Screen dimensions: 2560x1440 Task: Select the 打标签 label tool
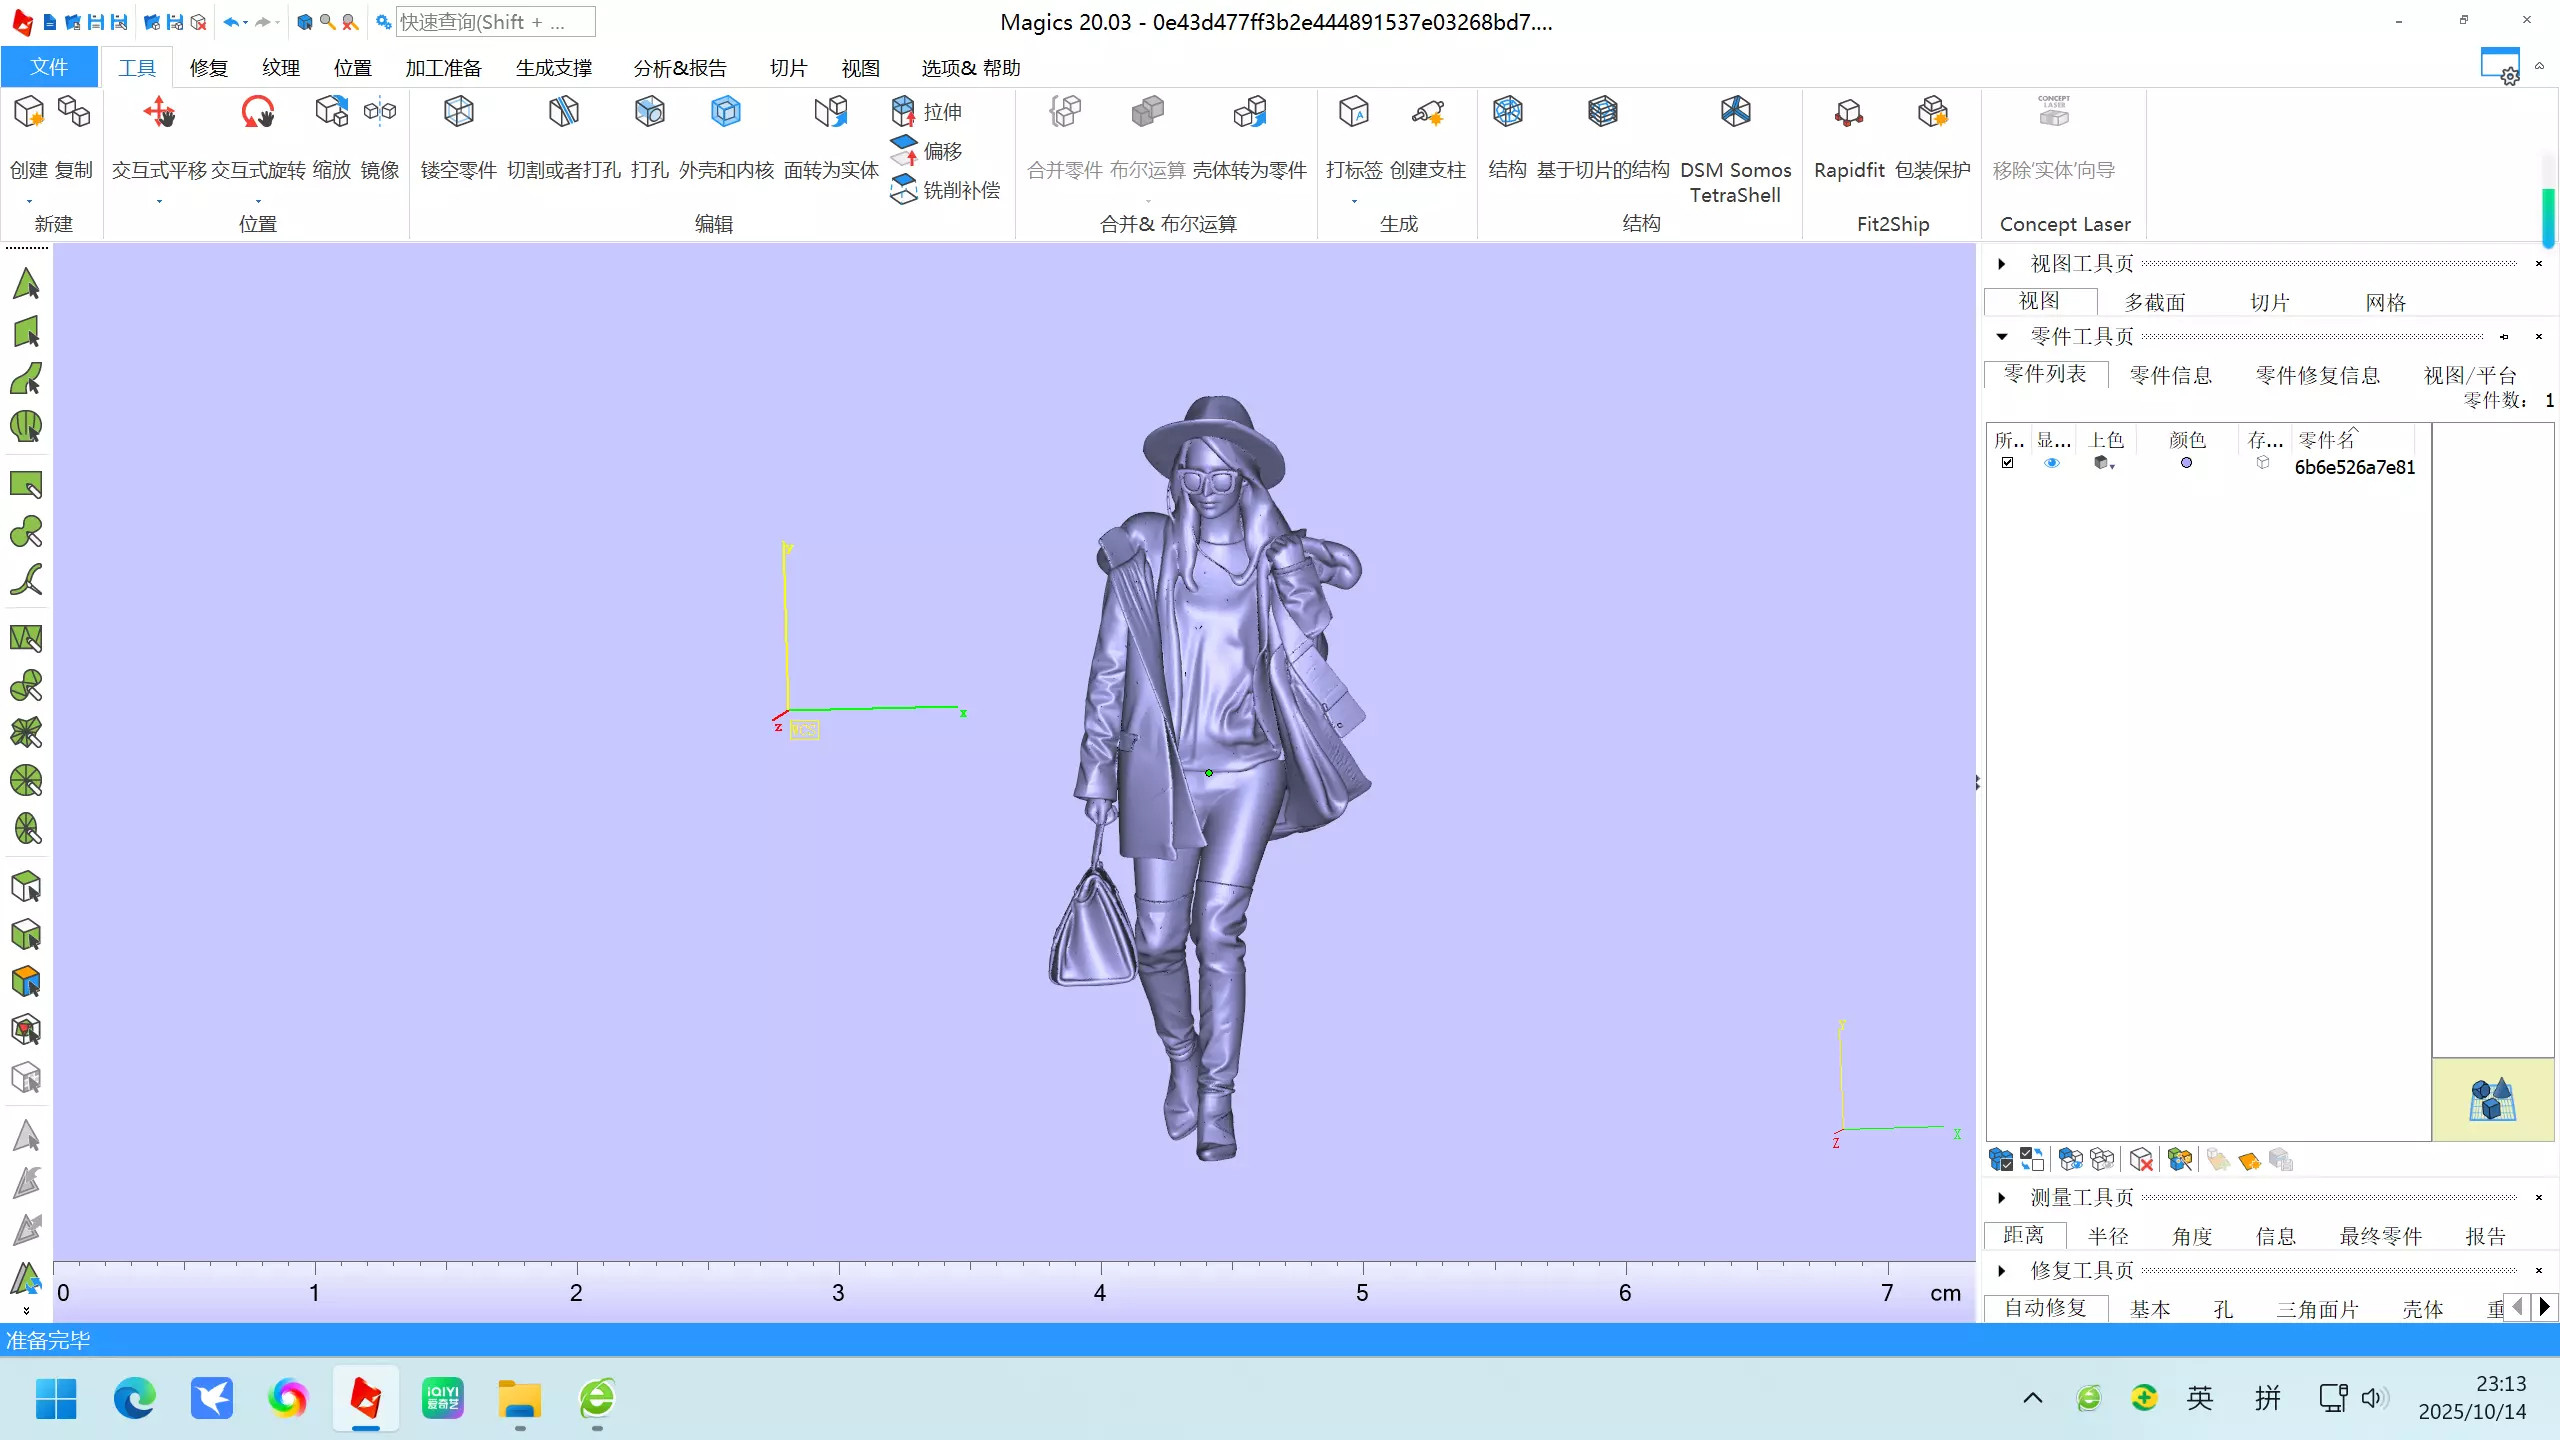click(x=1353, y=112)
